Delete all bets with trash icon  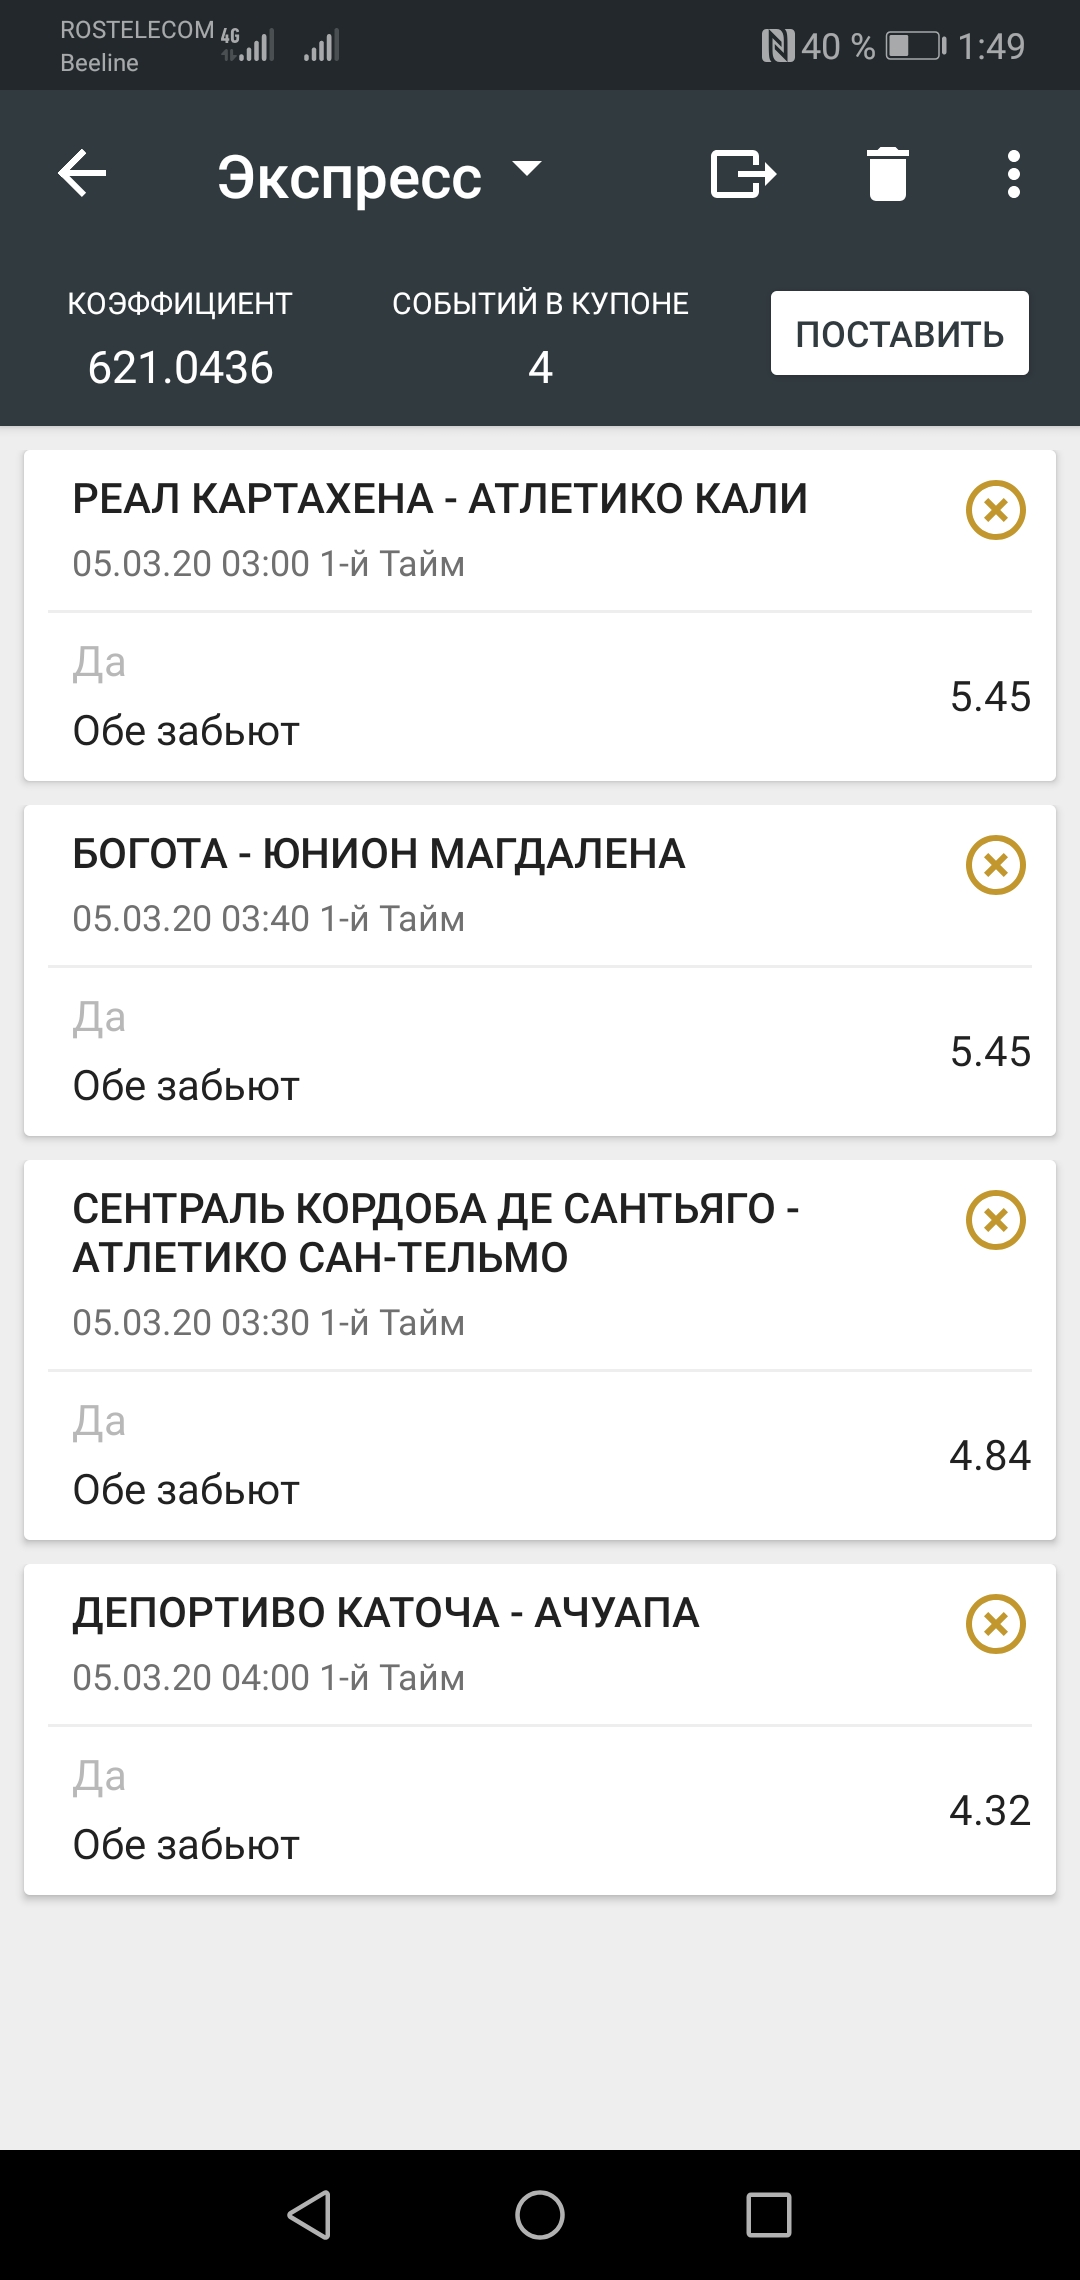887,174
